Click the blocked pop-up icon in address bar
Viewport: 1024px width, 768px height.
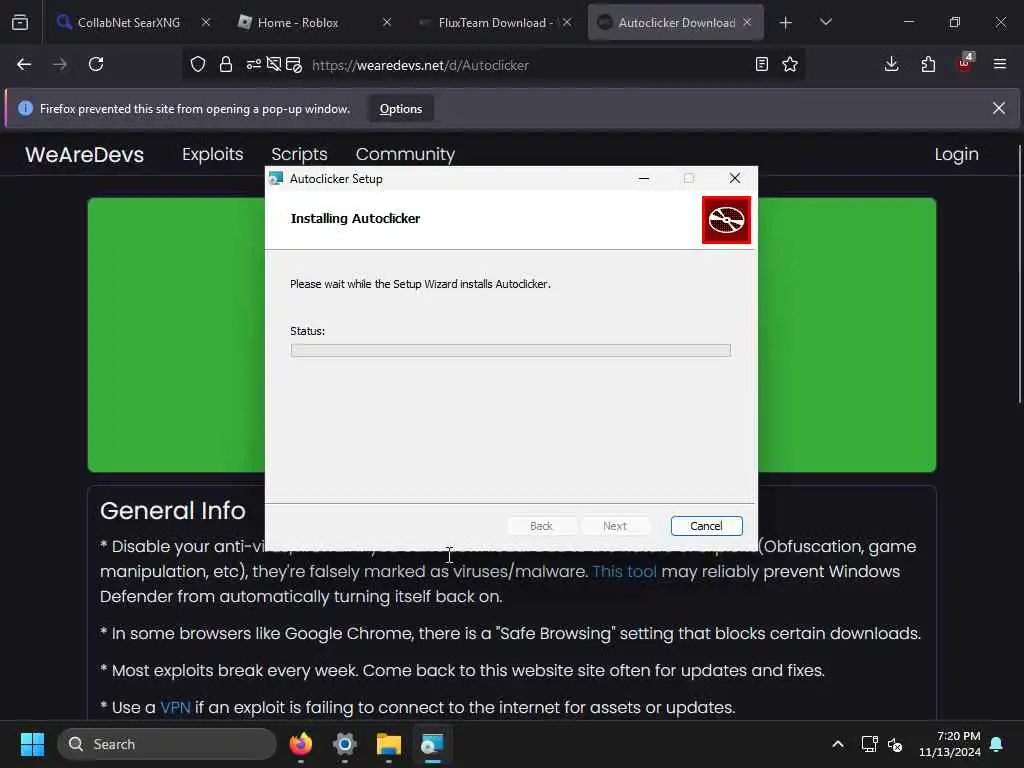tap(294, 64)
